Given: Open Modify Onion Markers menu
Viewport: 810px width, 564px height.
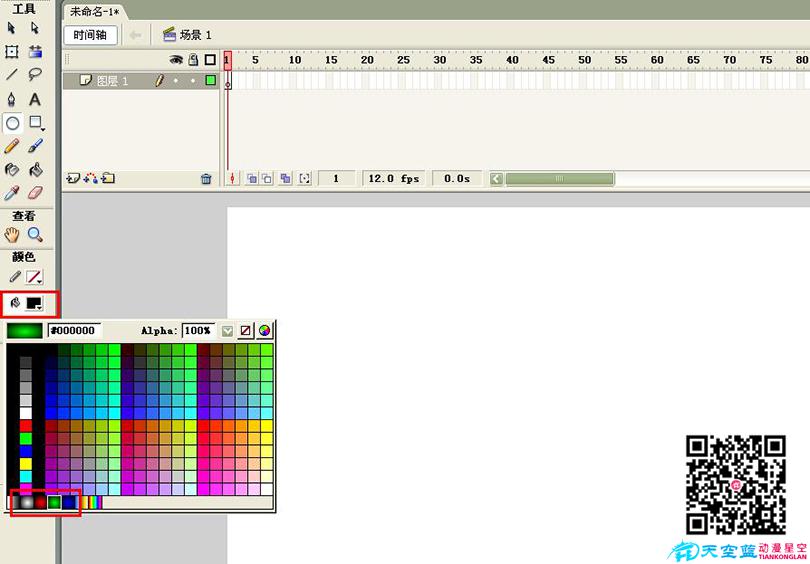Looking at the screenshot, I should (305, 179).
